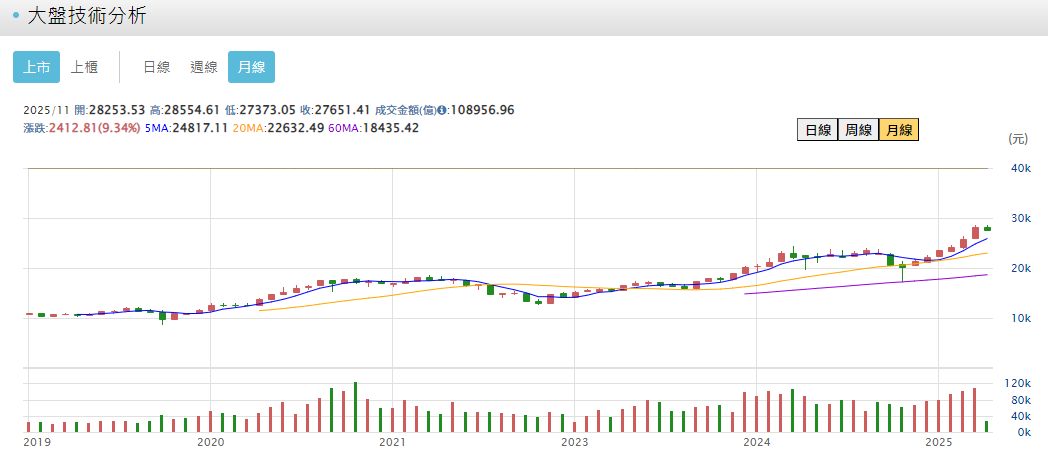This screenshot has width=1048, height=461.
Task: Click the highlighted 月線 tab in top row
Action: [x=251, y=67]
